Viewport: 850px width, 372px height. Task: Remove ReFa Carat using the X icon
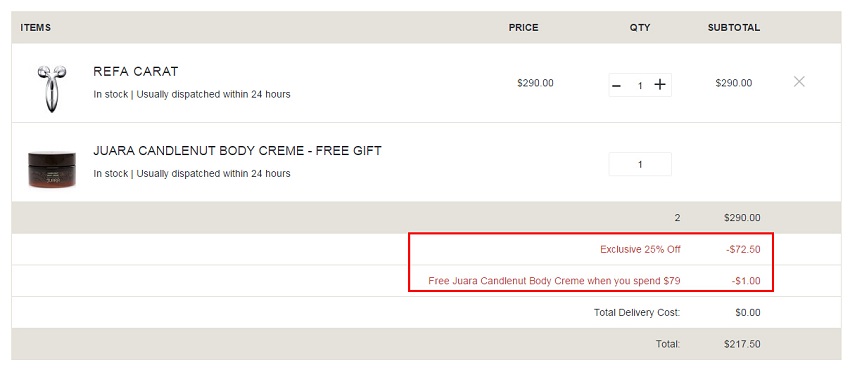799,82
